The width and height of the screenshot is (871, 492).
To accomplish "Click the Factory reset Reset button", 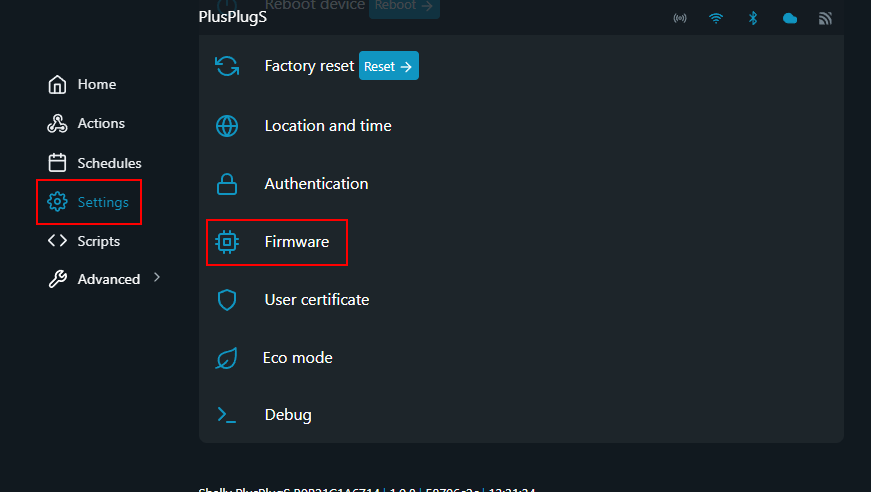I will tap(388, 66).
